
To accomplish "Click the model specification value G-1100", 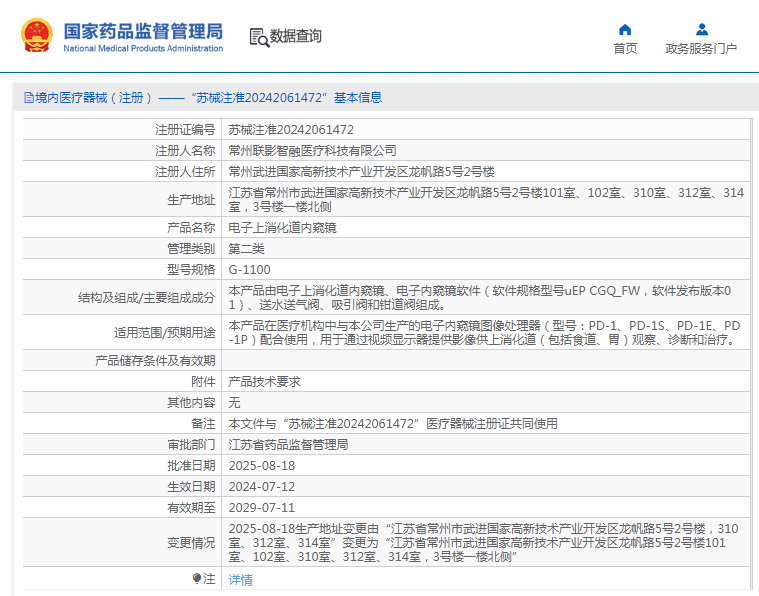I will point(249,270).
